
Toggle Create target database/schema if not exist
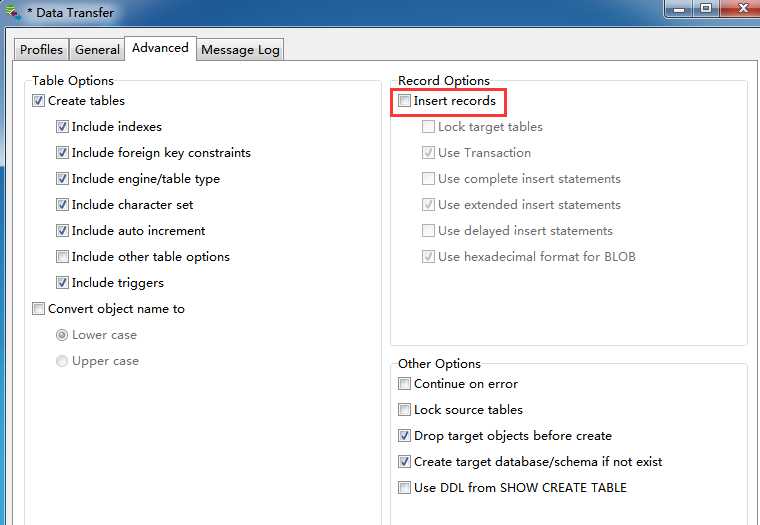pyautogui.click(x=404, y=461)
